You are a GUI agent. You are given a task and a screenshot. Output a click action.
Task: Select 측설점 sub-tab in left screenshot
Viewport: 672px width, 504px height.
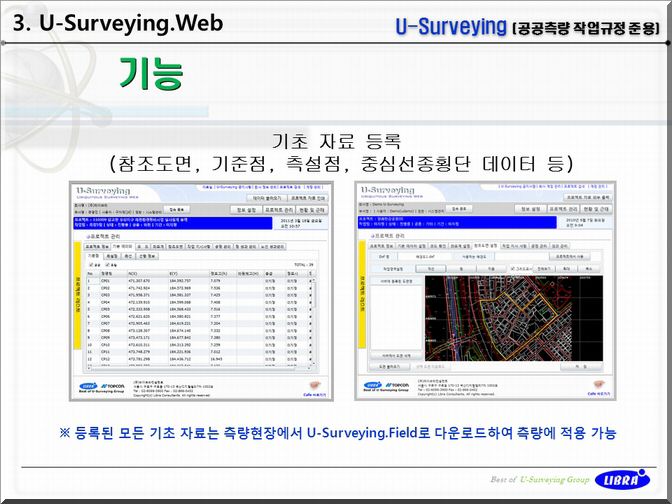click(112, 256)
